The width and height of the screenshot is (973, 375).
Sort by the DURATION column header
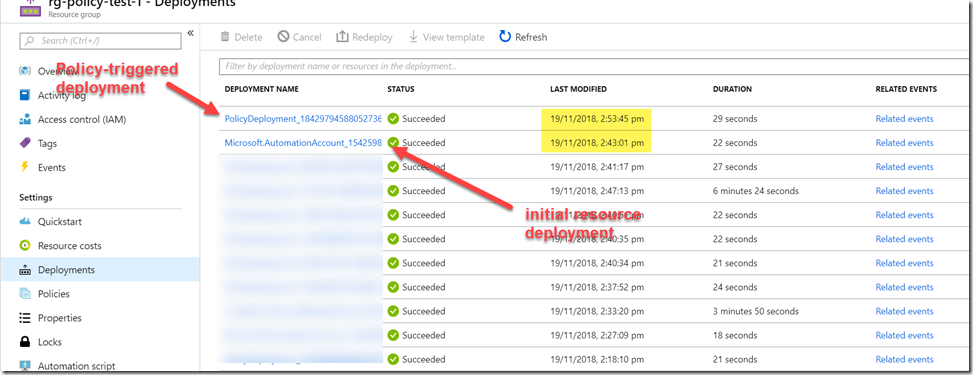pyautogui.click(x=732, y=89)
